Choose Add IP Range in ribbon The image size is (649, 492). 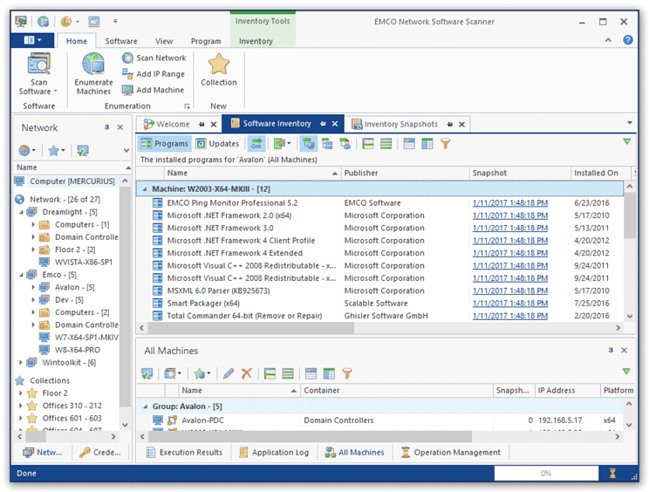tap(154, 74)
